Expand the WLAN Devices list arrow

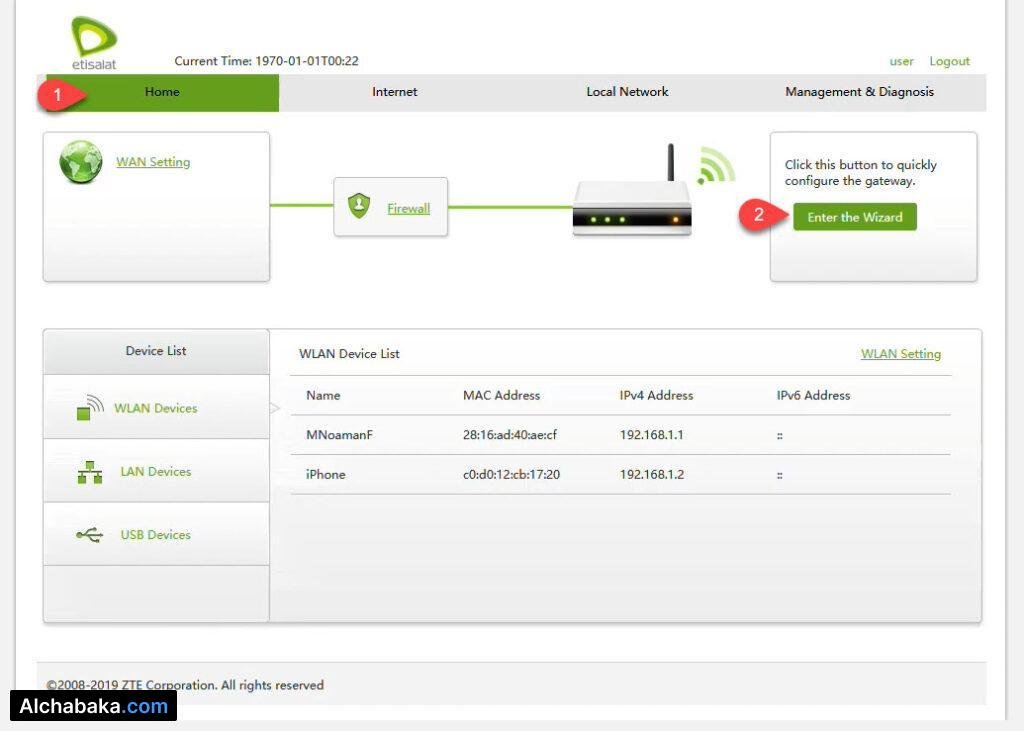[273, 408]
